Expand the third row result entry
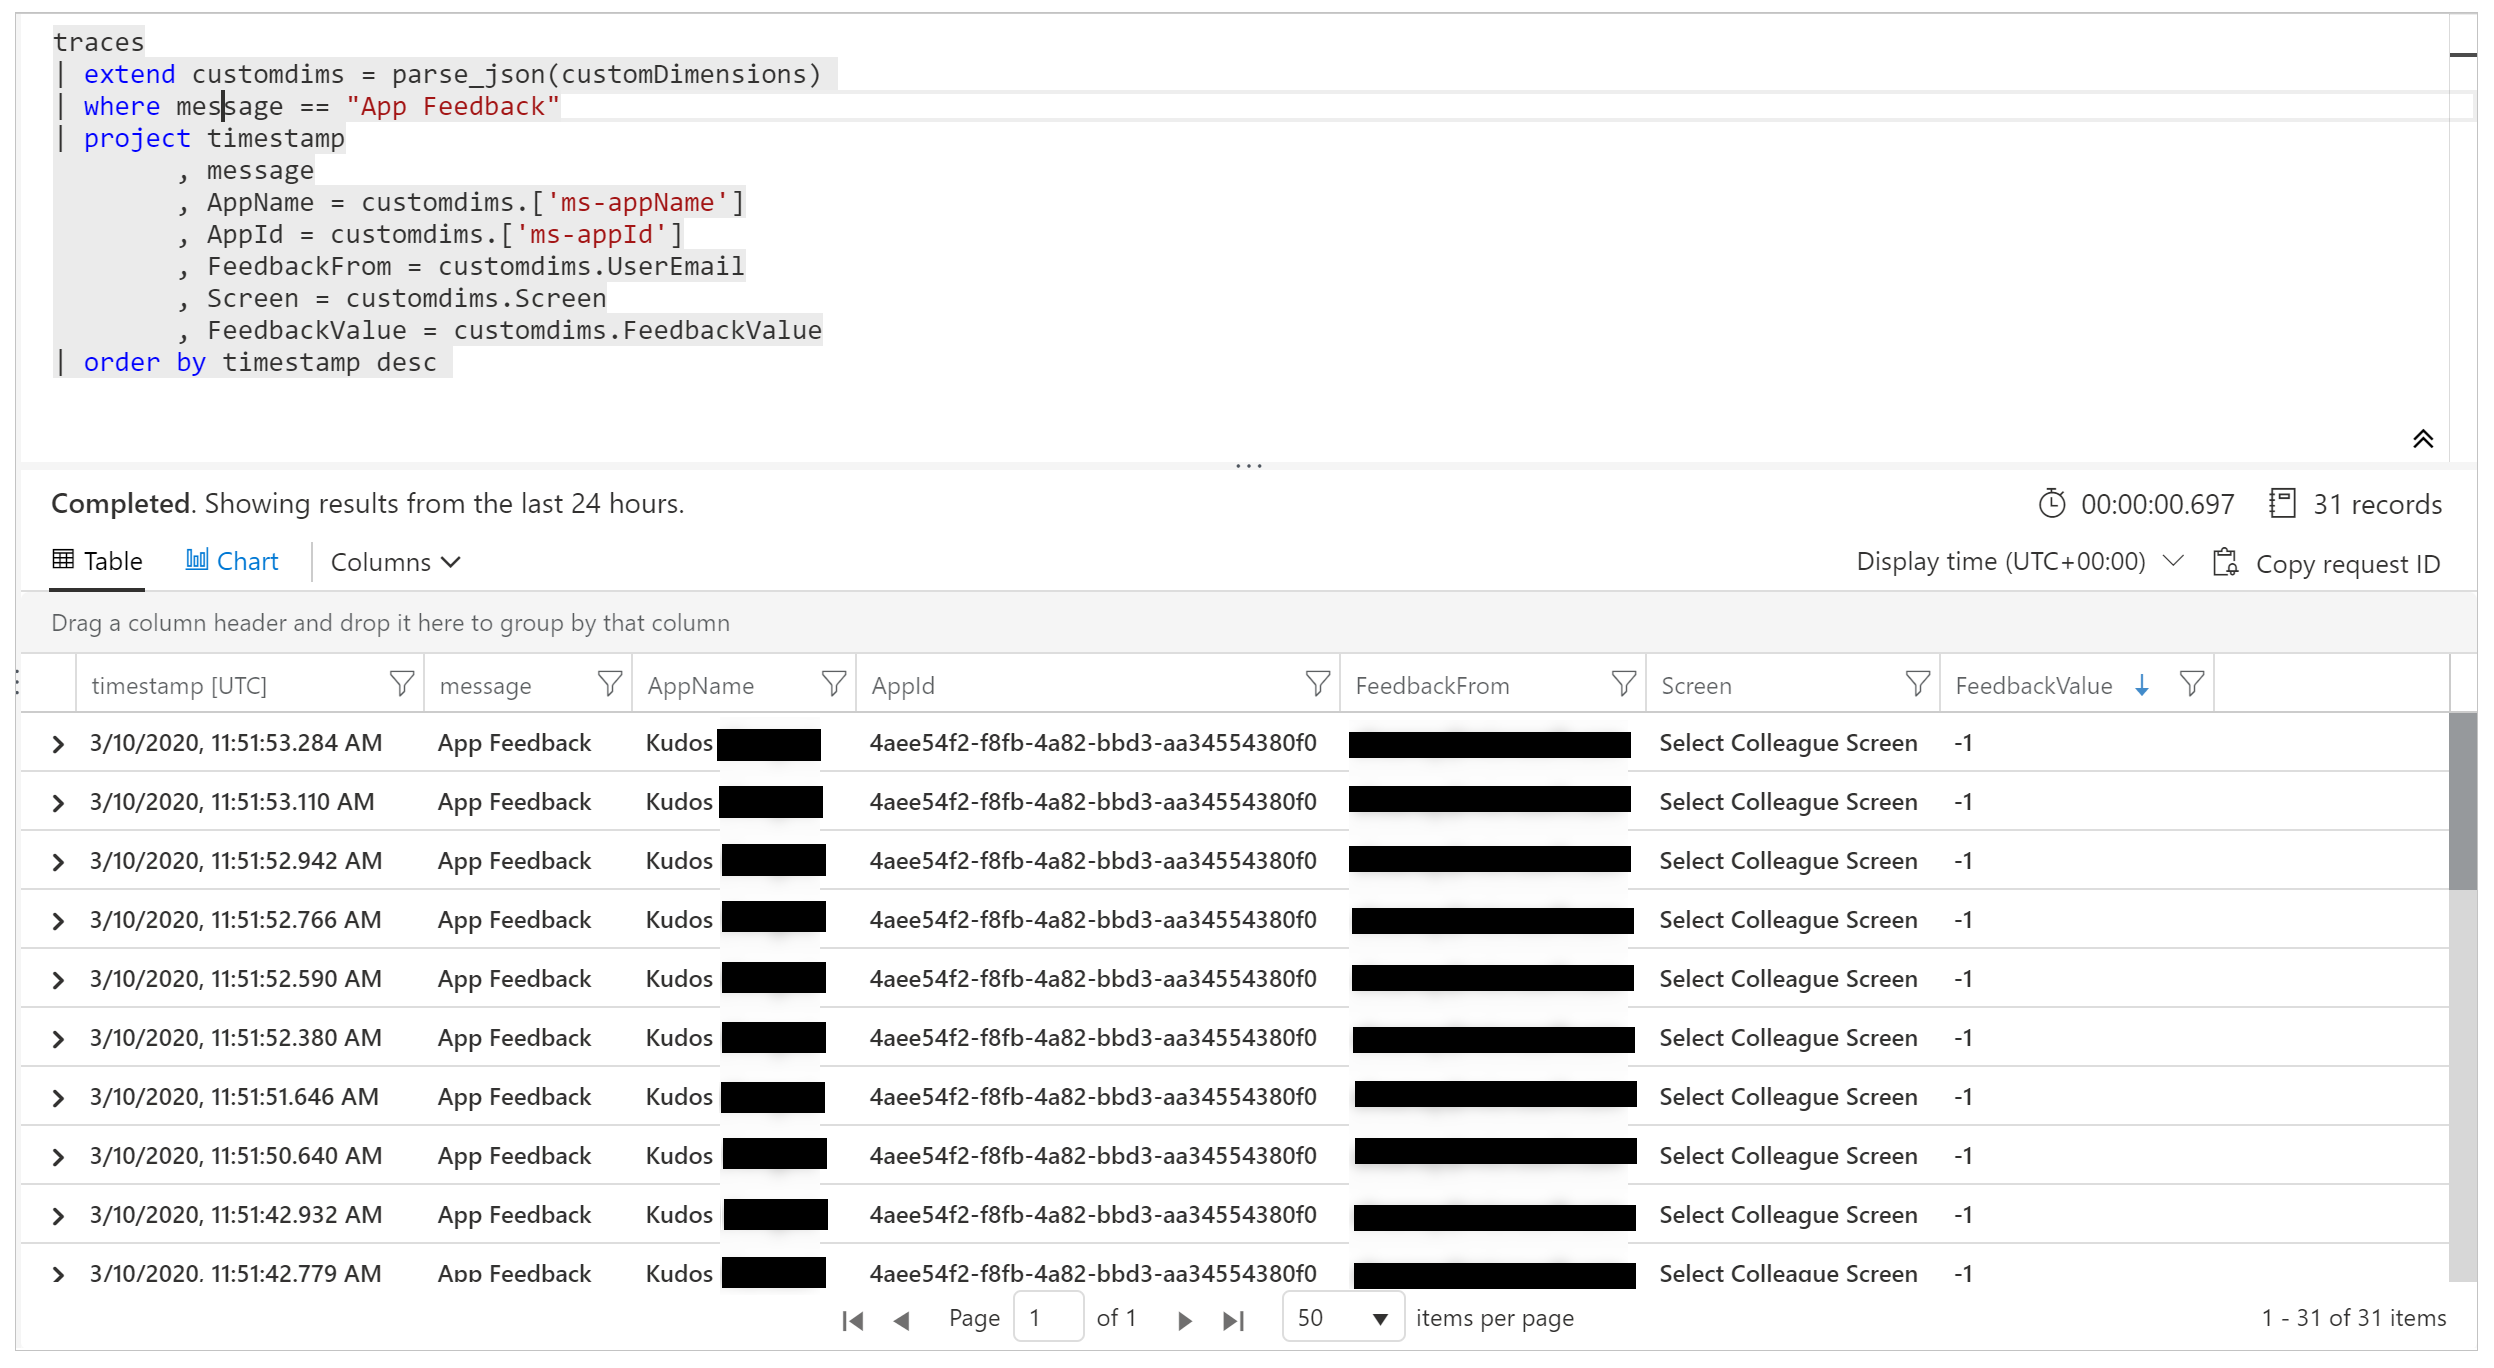The height and width of the screenshot is (1368, 2494). click(59, 861)
